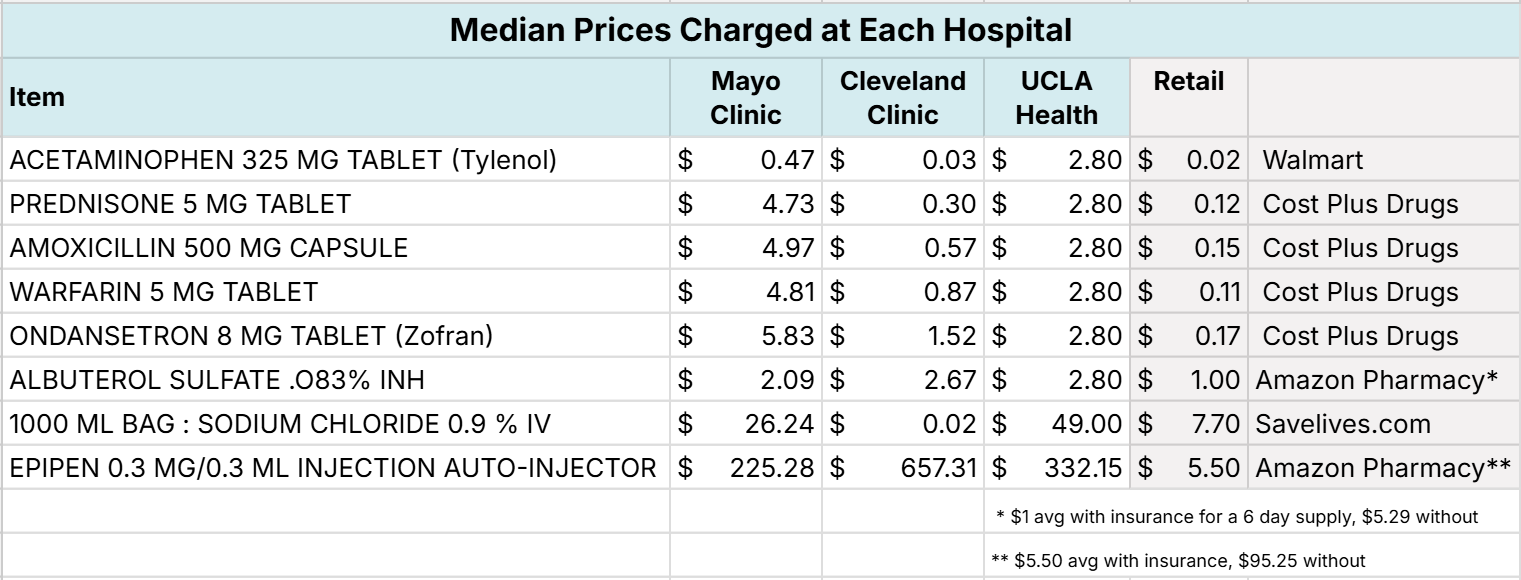Viewport: 1521px width, 580px height.
Task: Click the "Savelives.com" retailer cell
Action: coord(1343,424)
